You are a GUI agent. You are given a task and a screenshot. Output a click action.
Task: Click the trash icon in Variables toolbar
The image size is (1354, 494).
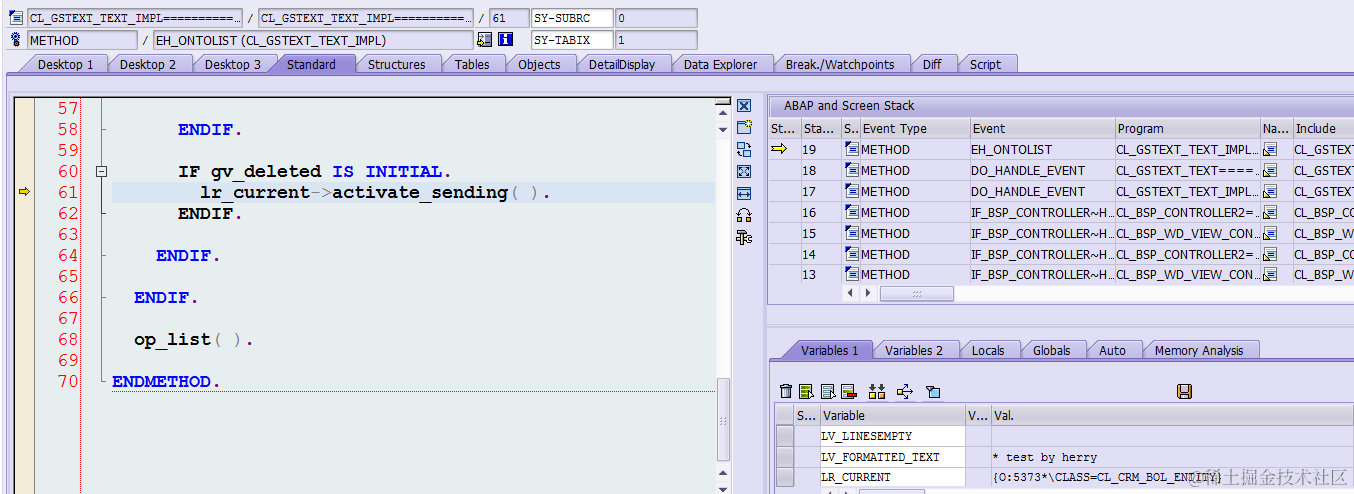tap(786, 391)
